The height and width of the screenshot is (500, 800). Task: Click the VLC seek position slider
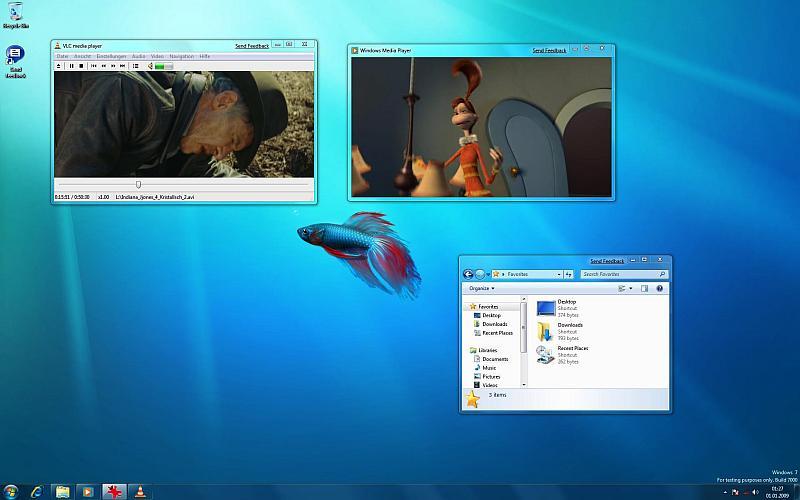[139, 184]
